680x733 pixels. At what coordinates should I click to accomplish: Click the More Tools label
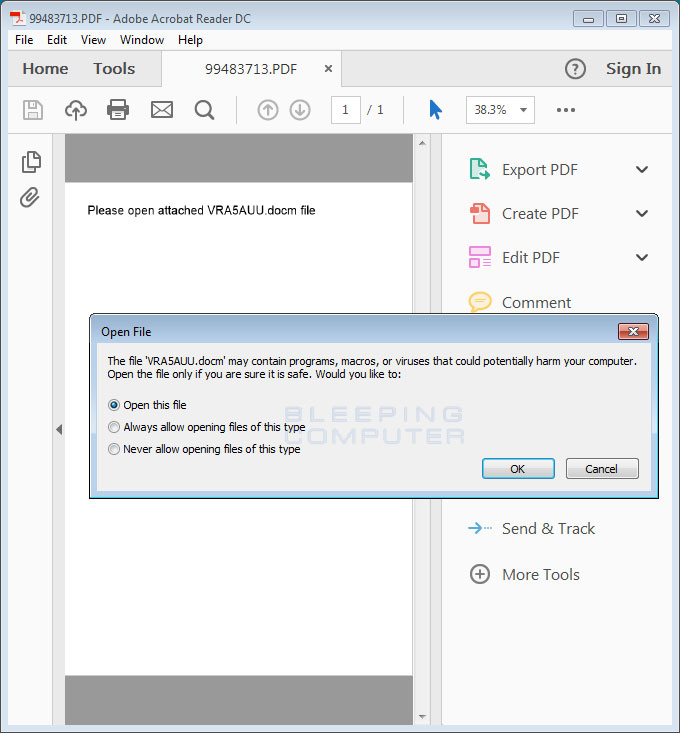(x=541, y=574)
